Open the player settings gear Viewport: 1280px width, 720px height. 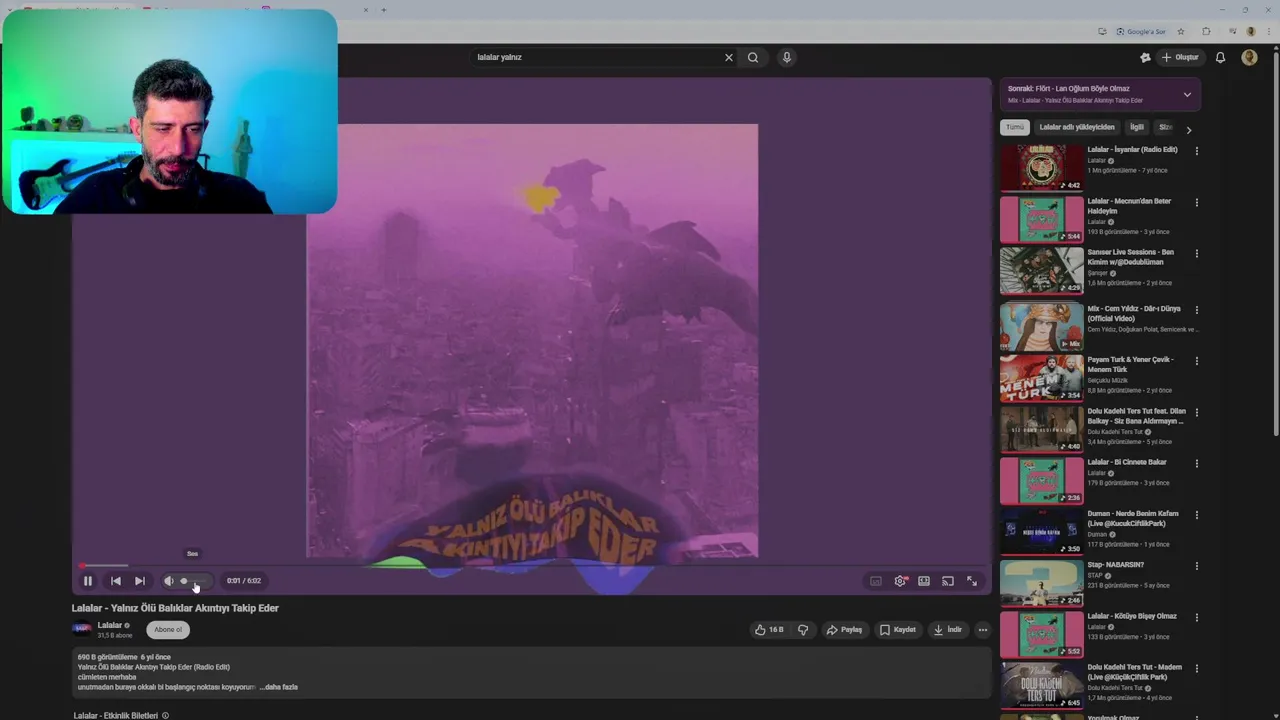click(900, 581)
